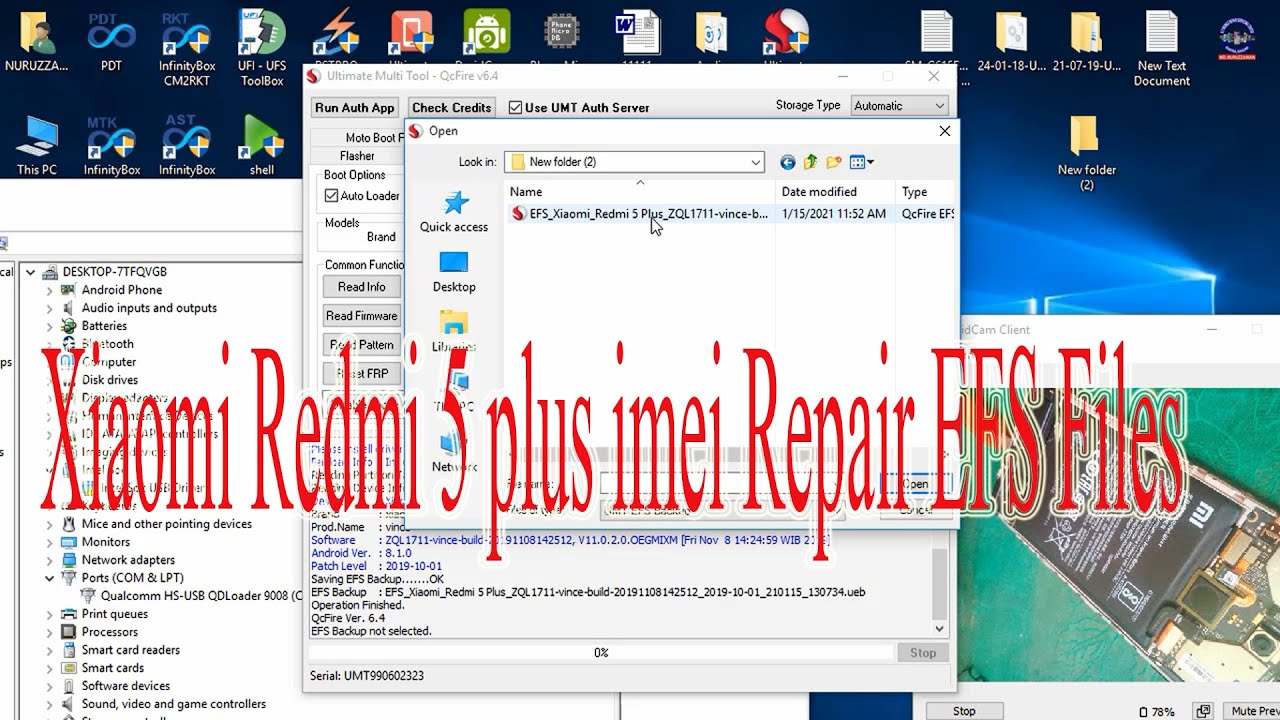Open the shell desktop shortcut
The image size is (1280, 720).
pos(262,145)
